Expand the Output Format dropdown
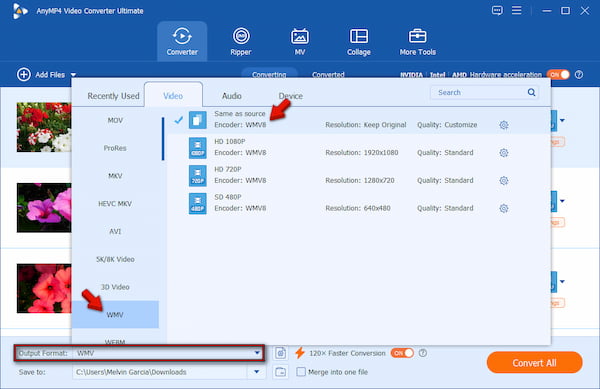The image size is (600, 389). [x=257, y=353]
